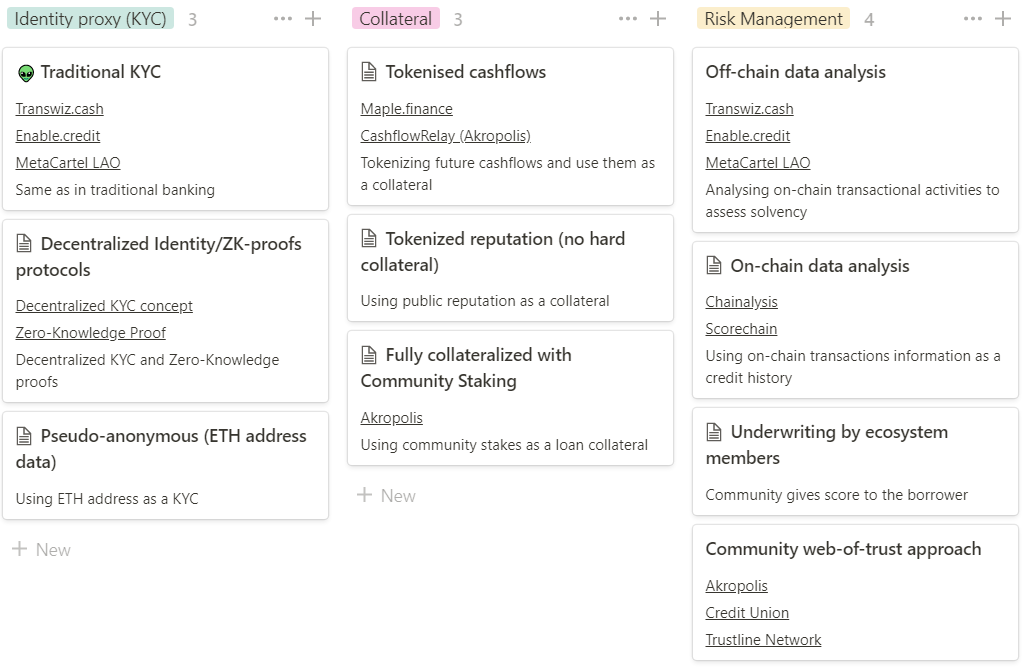The width and height of the screenshot is (1029, 671).
Task: Open the Traditional KYC card title
Action: (x=100, y=72)
